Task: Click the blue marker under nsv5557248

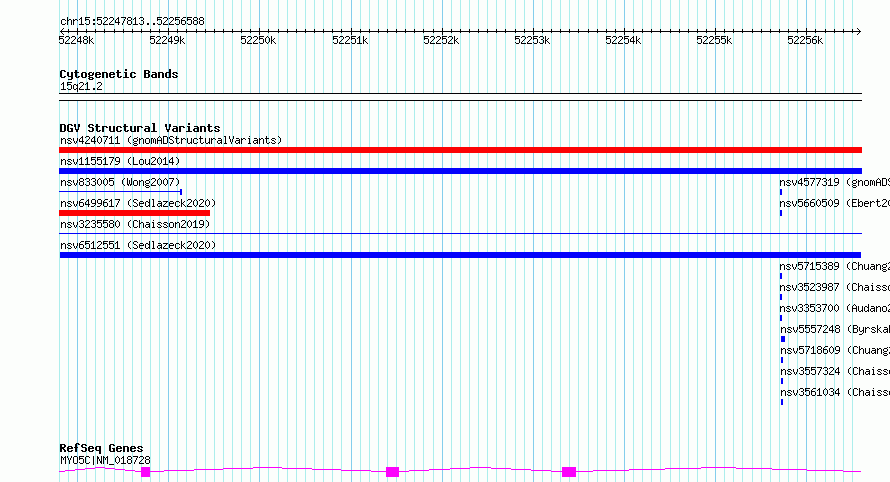Action: tap(783, 339)
